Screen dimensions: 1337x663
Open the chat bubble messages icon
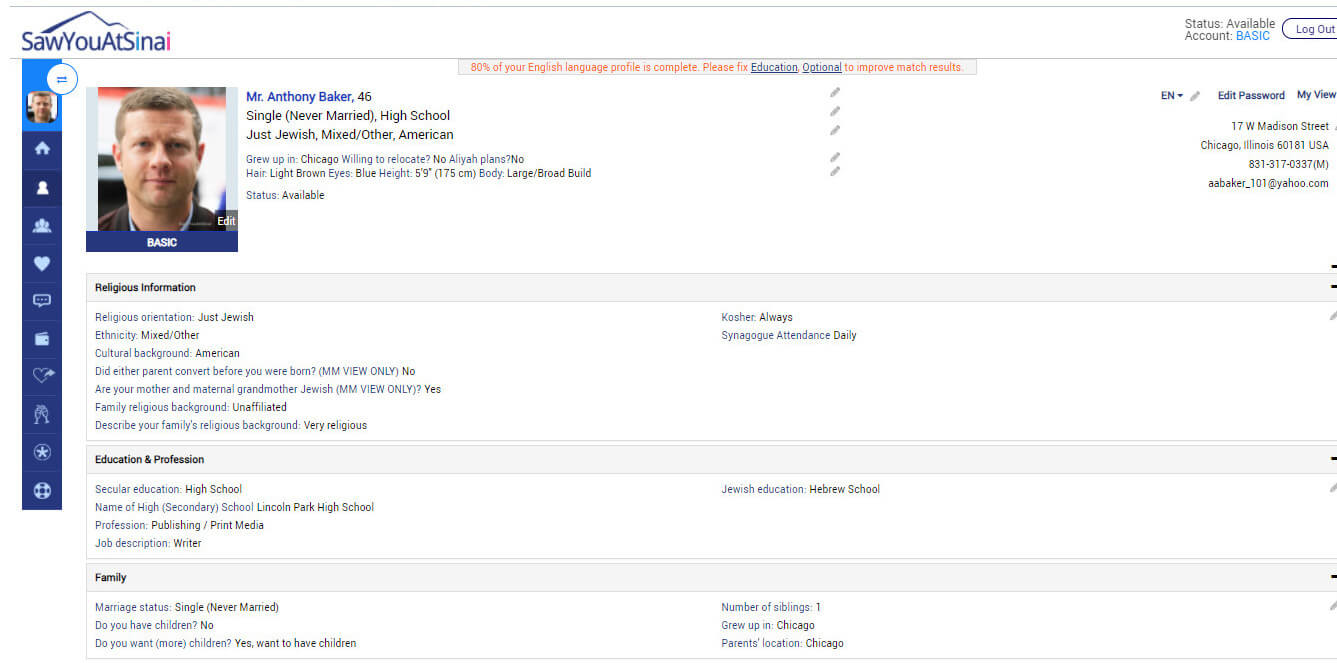pyautogui.click(x=42, y=300)
